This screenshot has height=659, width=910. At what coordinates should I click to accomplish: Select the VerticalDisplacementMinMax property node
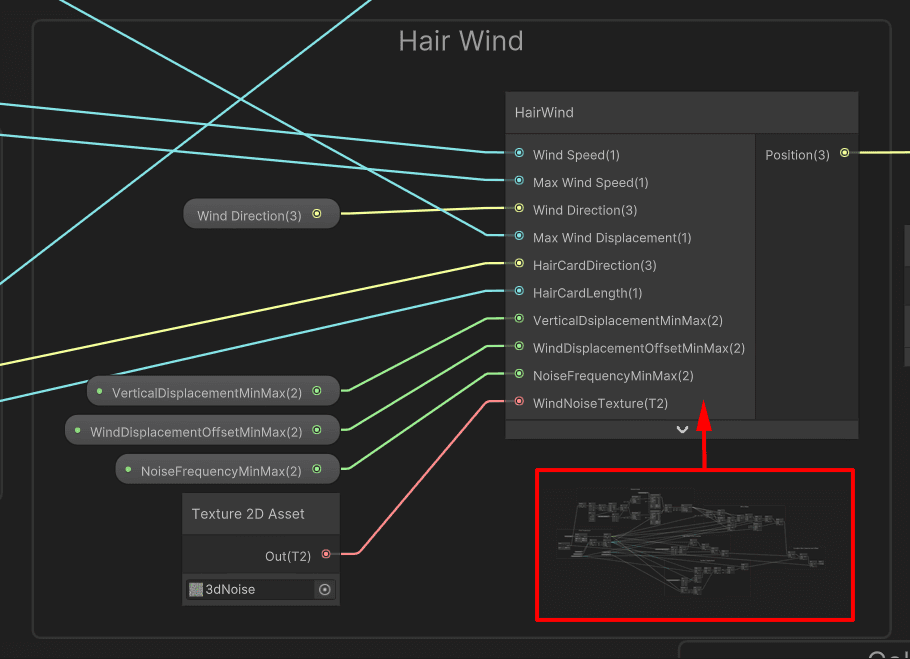(x=214, y=392)
